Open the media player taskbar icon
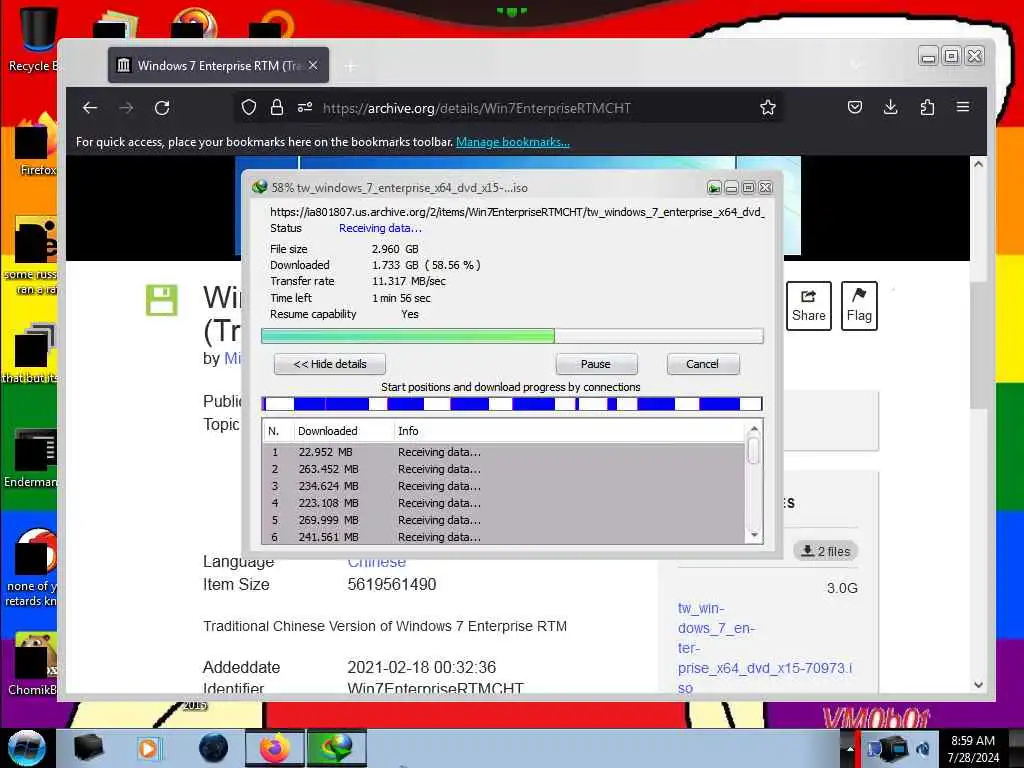This screenshot has height=768, width=1024. pyautogui.click(x=148, y=748)
